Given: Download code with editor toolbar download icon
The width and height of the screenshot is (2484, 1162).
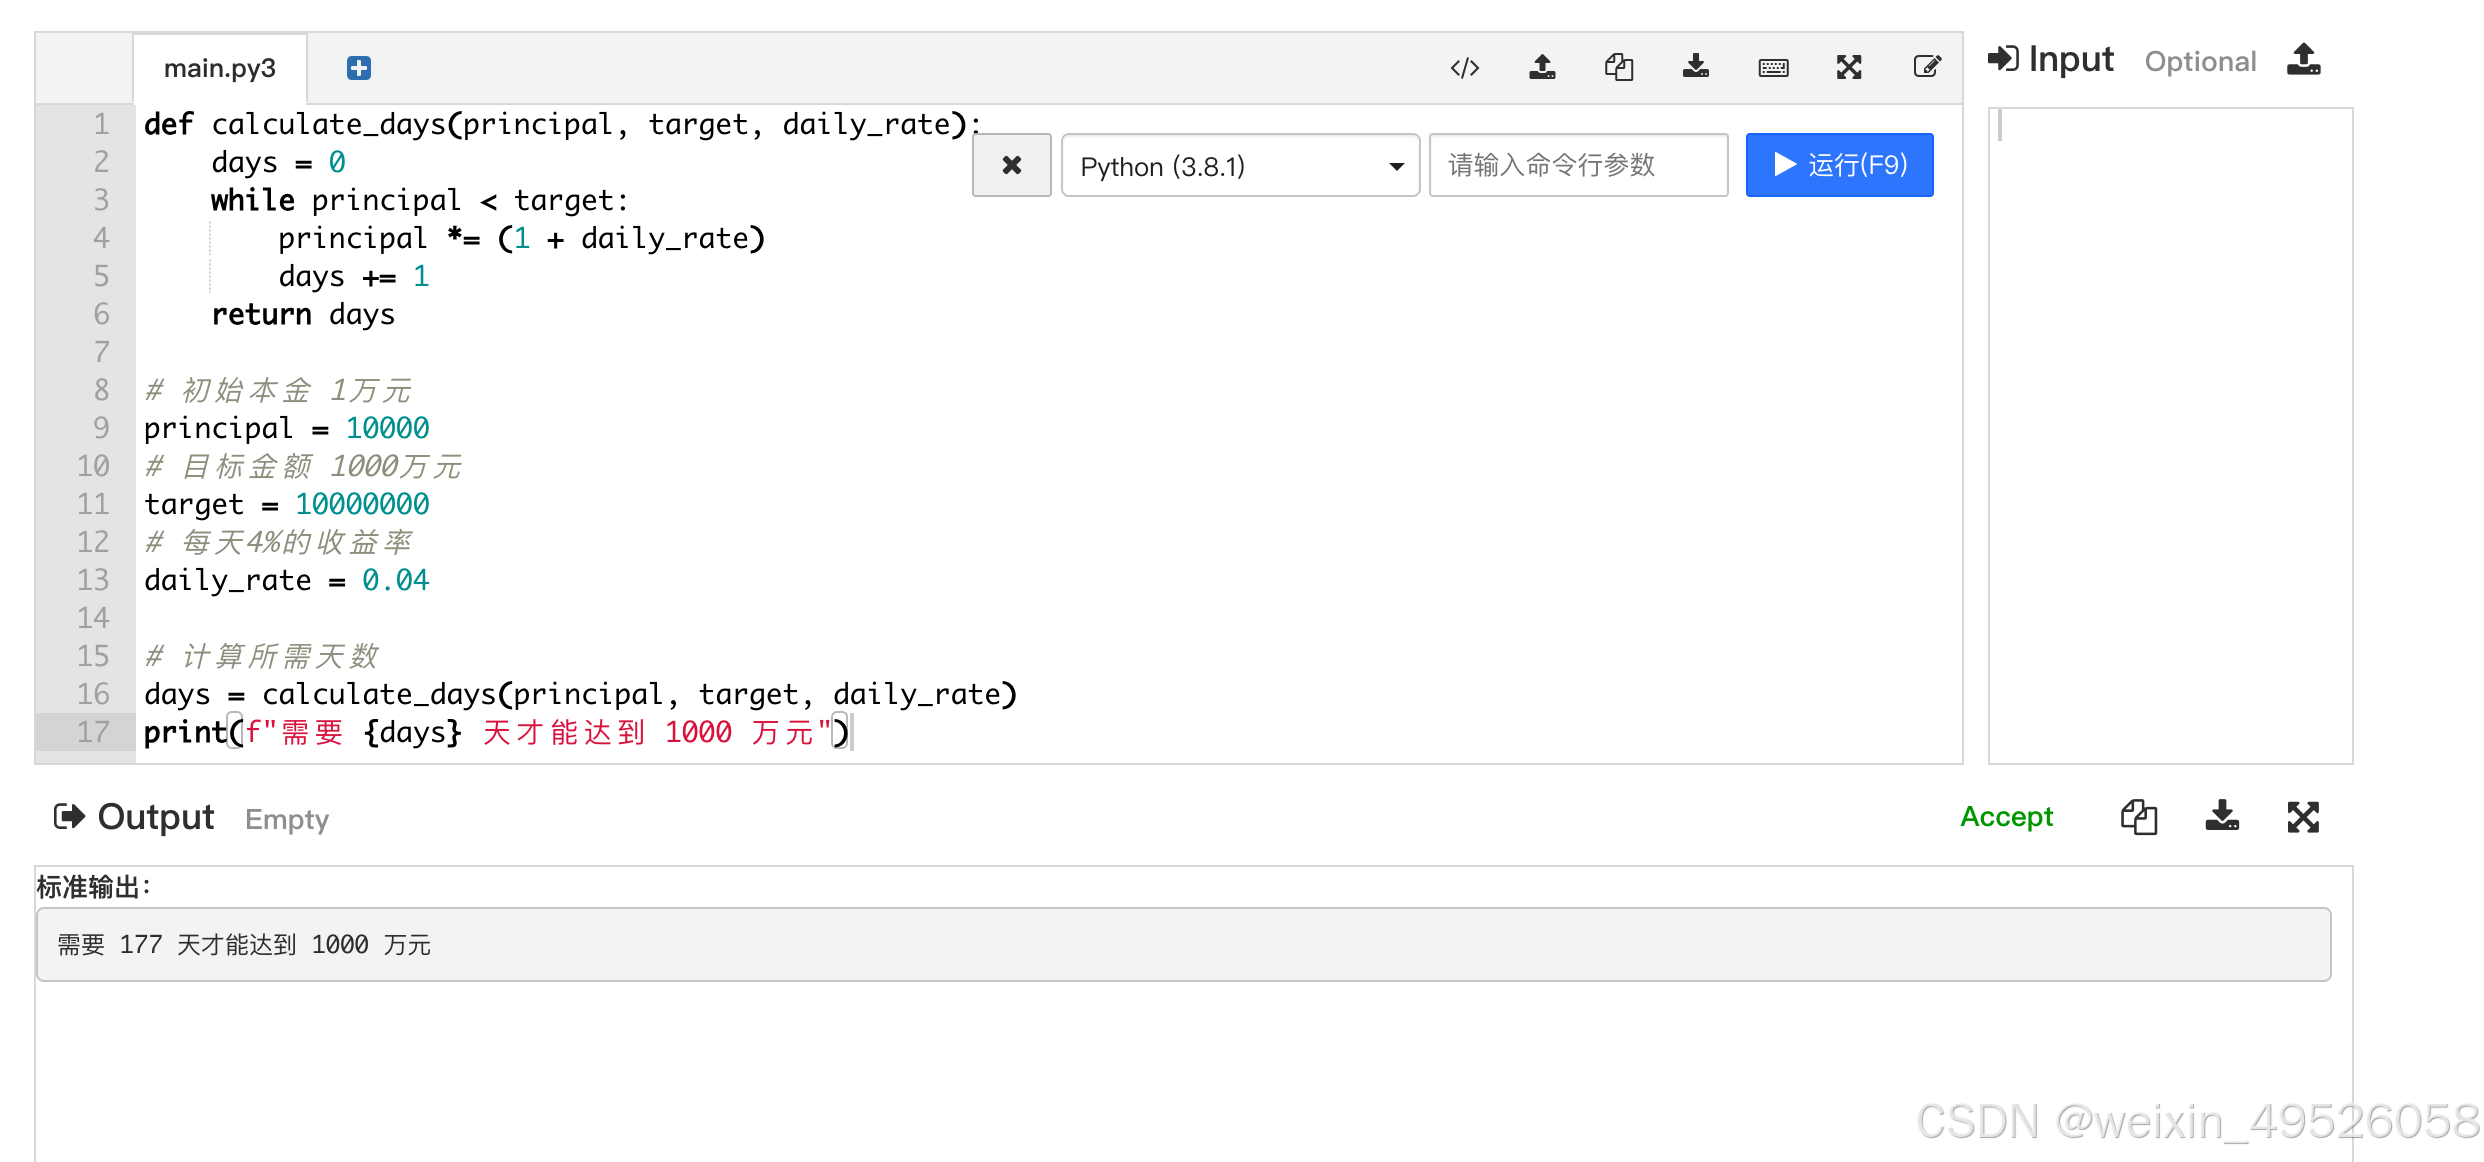Looking at the screenshot, I should pos(1696,68).
